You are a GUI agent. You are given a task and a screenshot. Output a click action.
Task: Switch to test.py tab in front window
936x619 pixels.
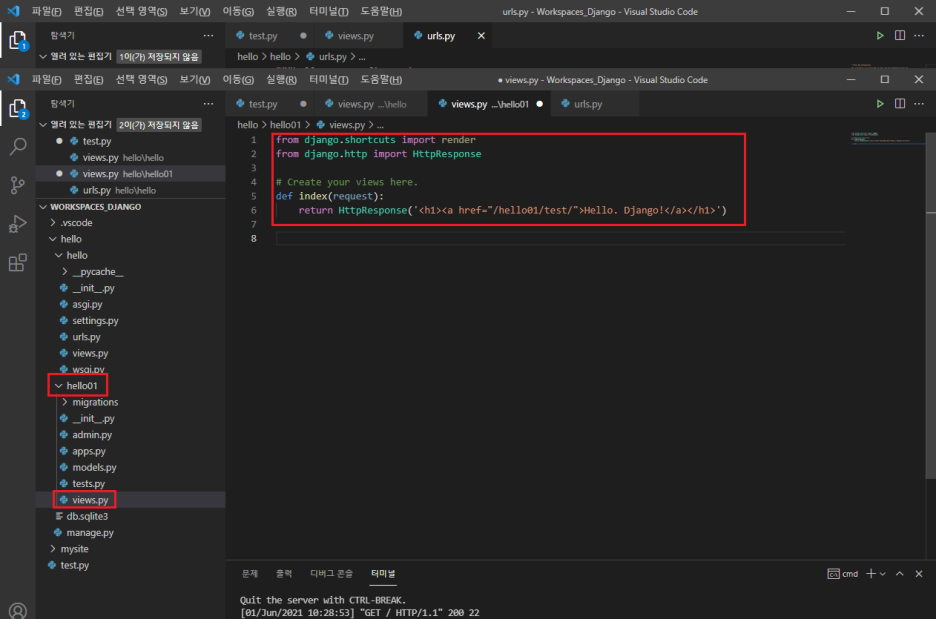pos(263,104)
